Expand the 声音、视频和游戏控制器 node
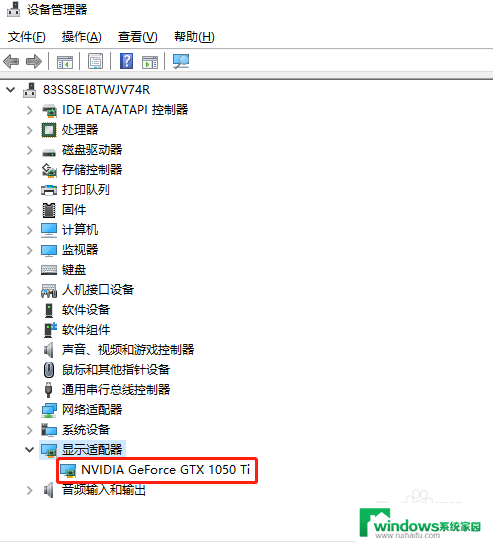 (x=30, y=350)
